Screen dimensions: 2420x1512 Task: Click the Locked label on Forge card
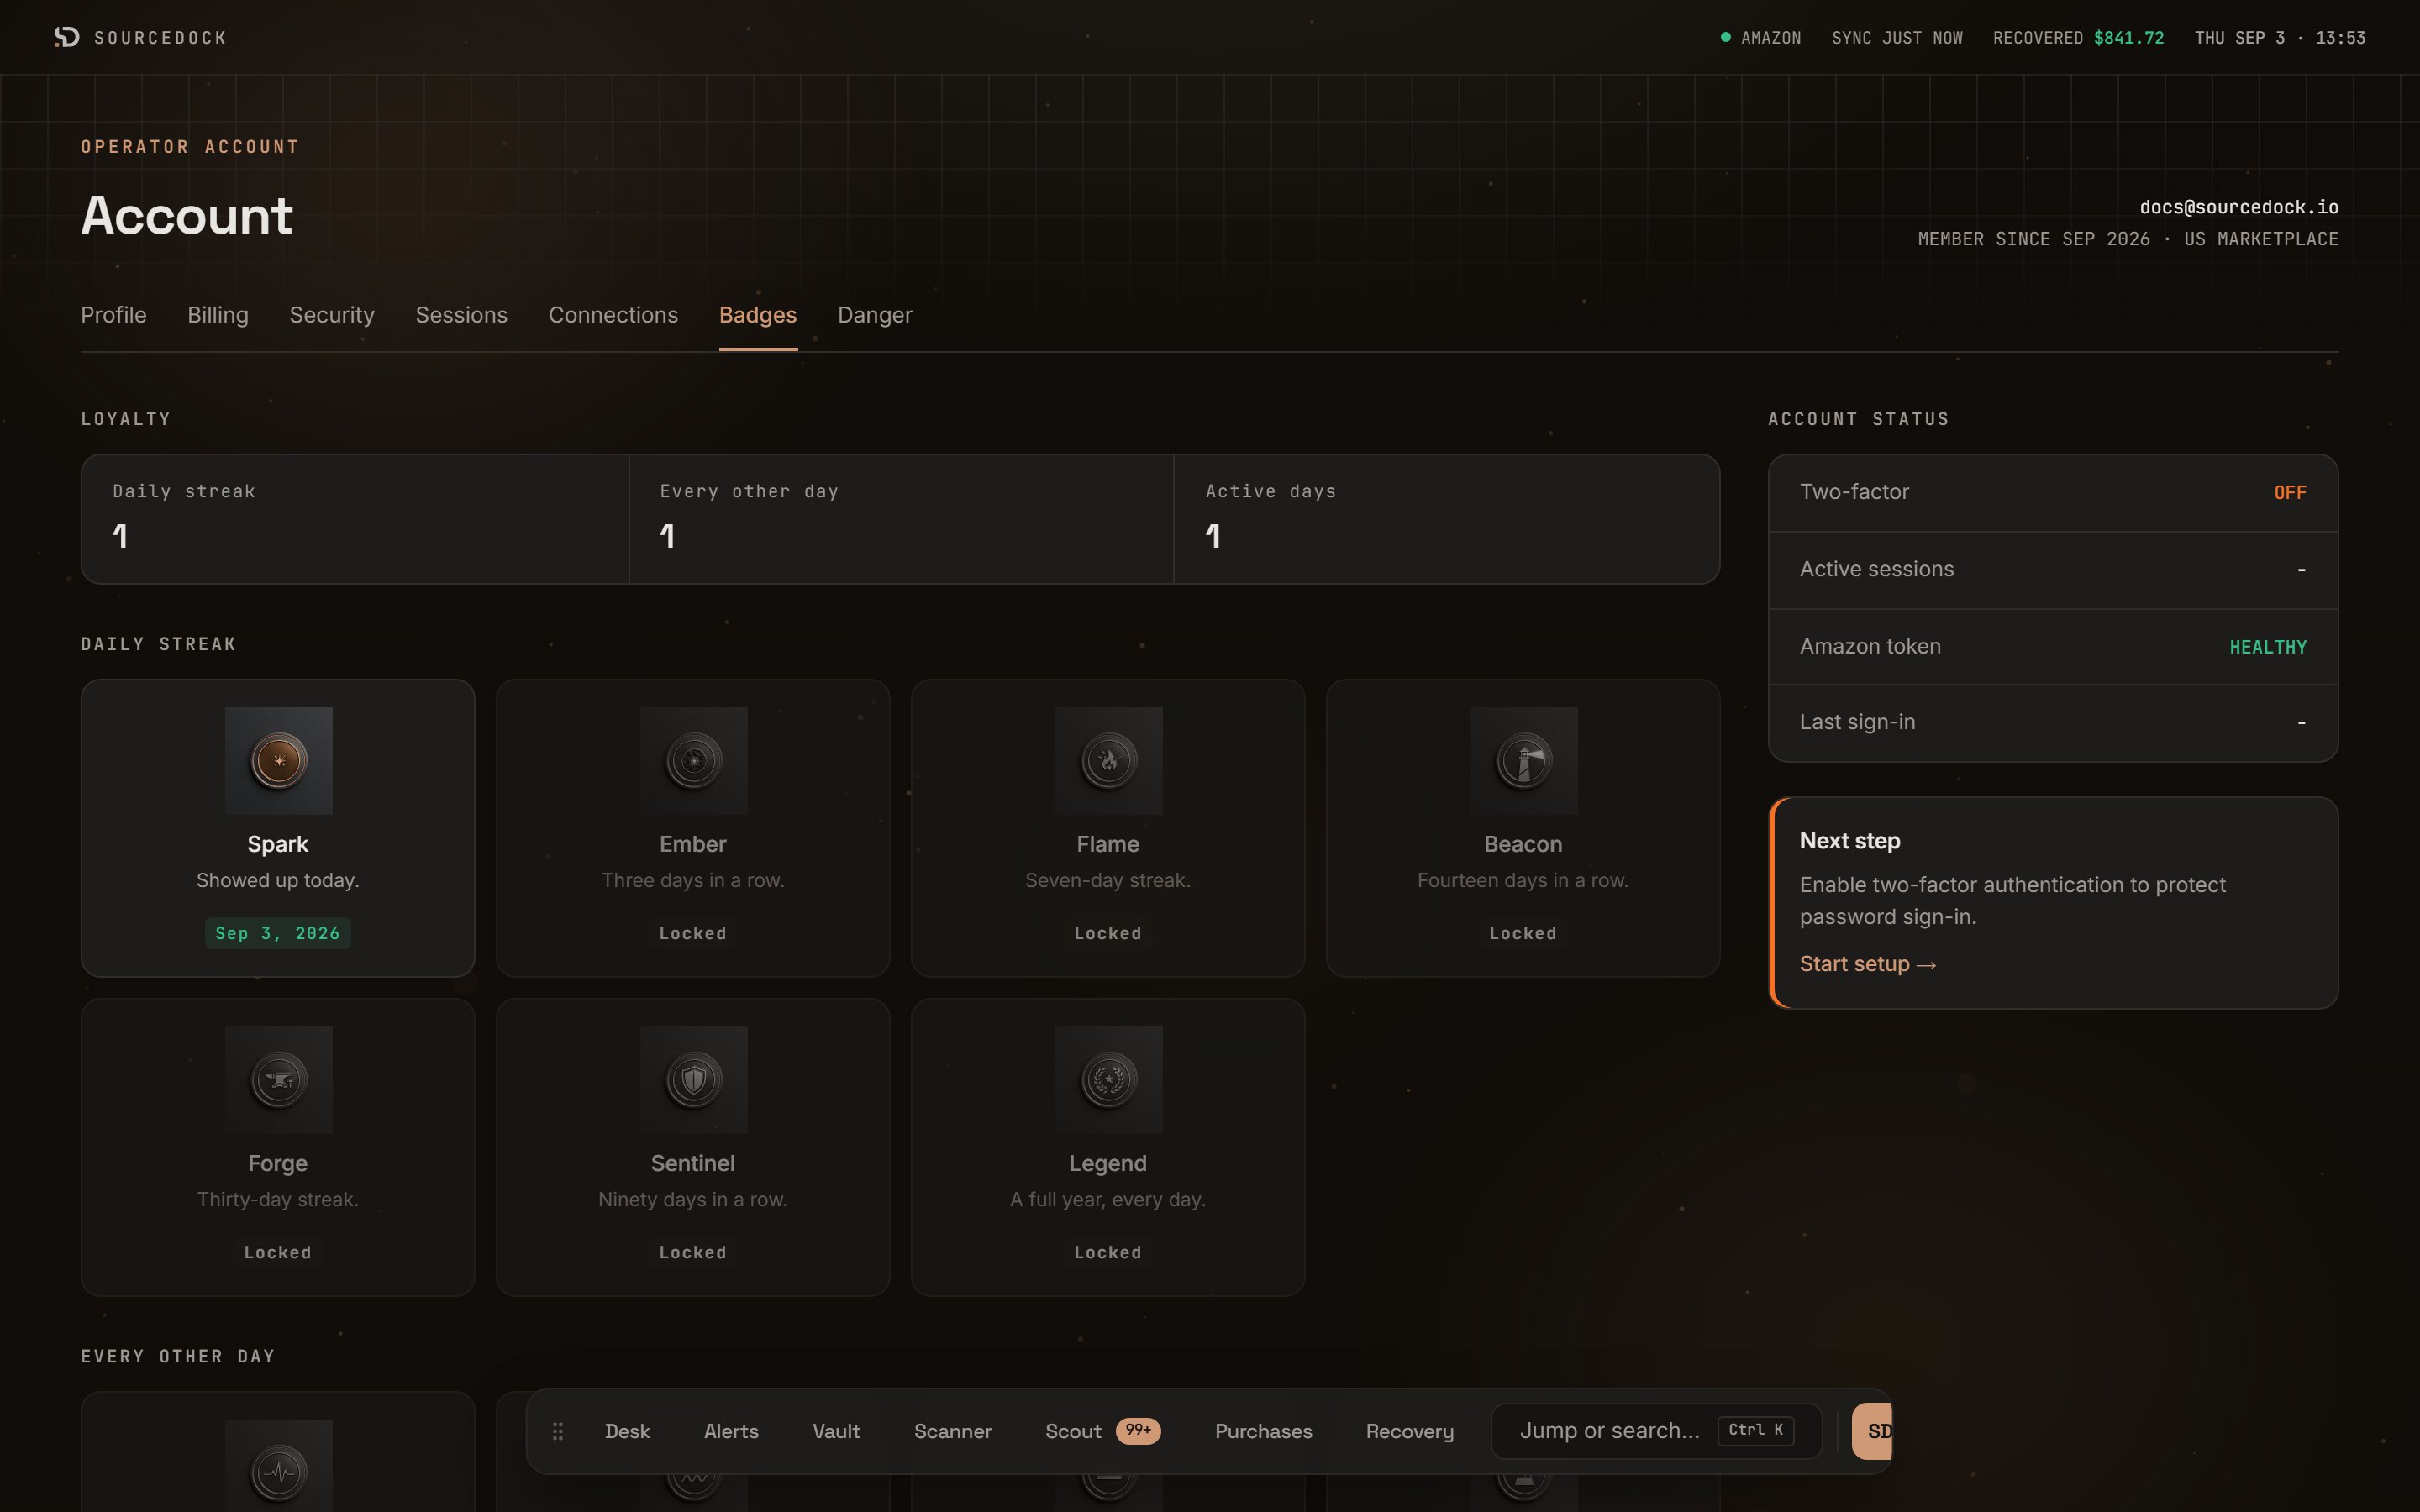coord(278,1252)
